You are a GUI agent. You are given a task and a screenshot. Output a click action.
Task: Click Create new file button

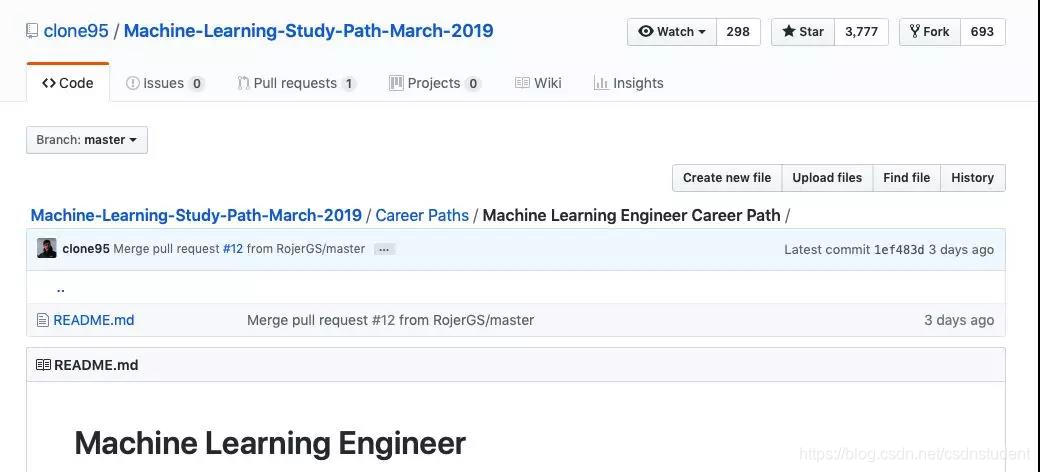(727, 178)
